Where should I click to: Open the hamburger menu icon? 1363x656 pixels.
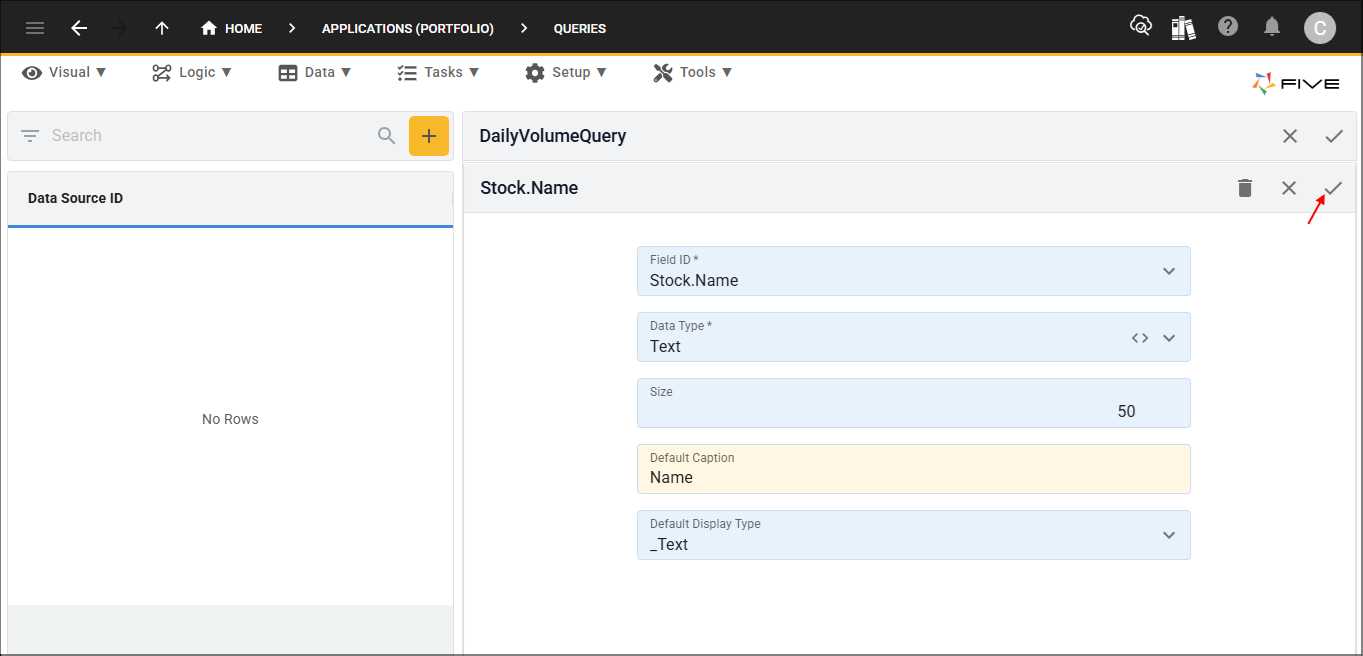point(35,28)
